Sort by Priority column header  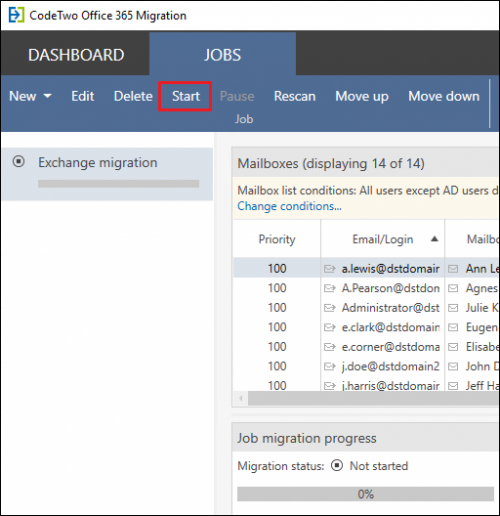coord(277,239)
